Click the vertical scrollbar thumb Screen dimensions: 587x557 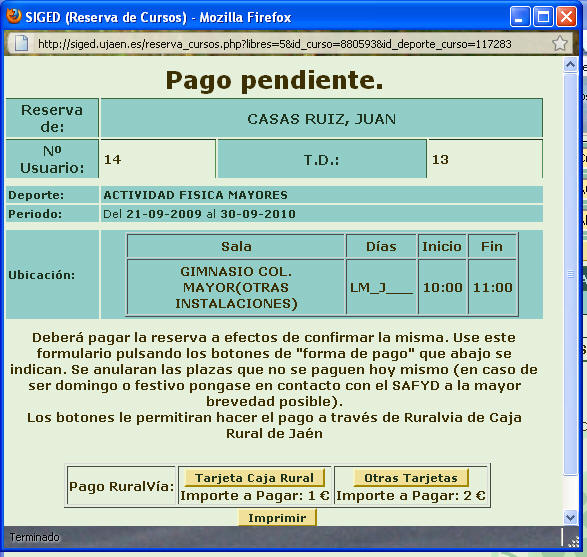coord(571,274)
